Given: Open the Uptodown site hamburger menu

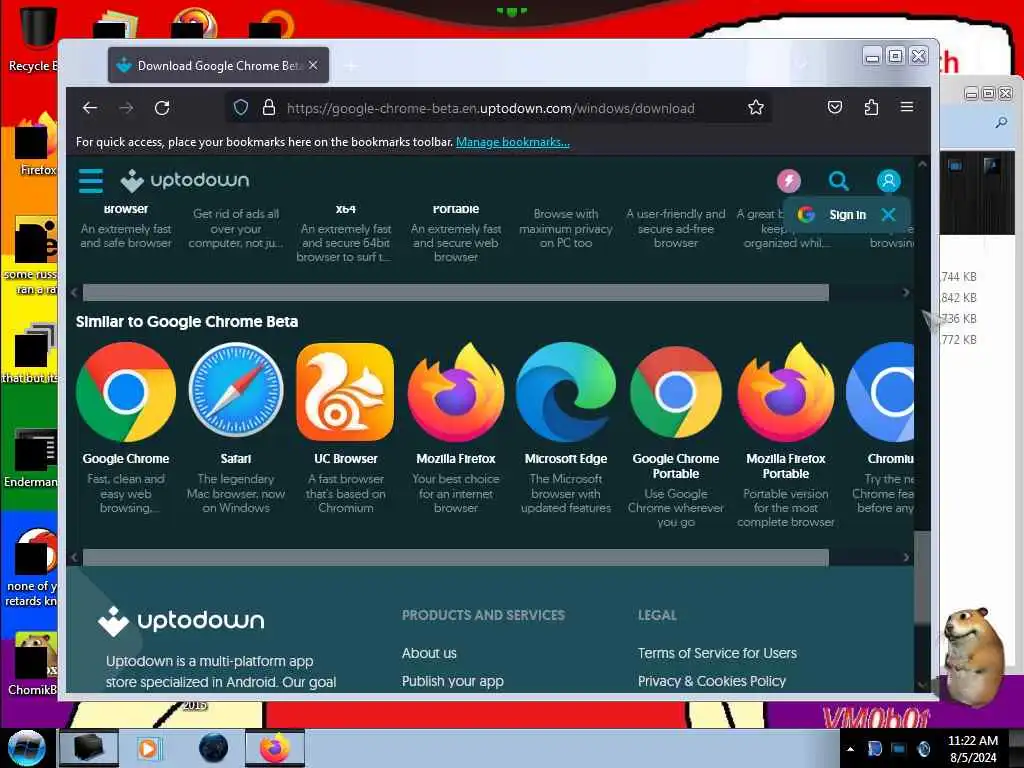Looking at the screenshot, I should (x=91, y=181).
